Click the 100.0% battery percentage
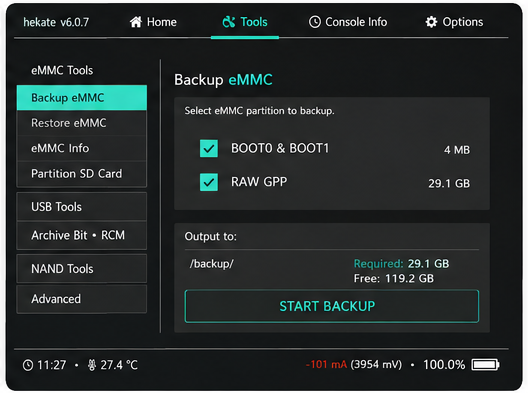This screenshot has height=393, width=528. click(x=444, y=365)
